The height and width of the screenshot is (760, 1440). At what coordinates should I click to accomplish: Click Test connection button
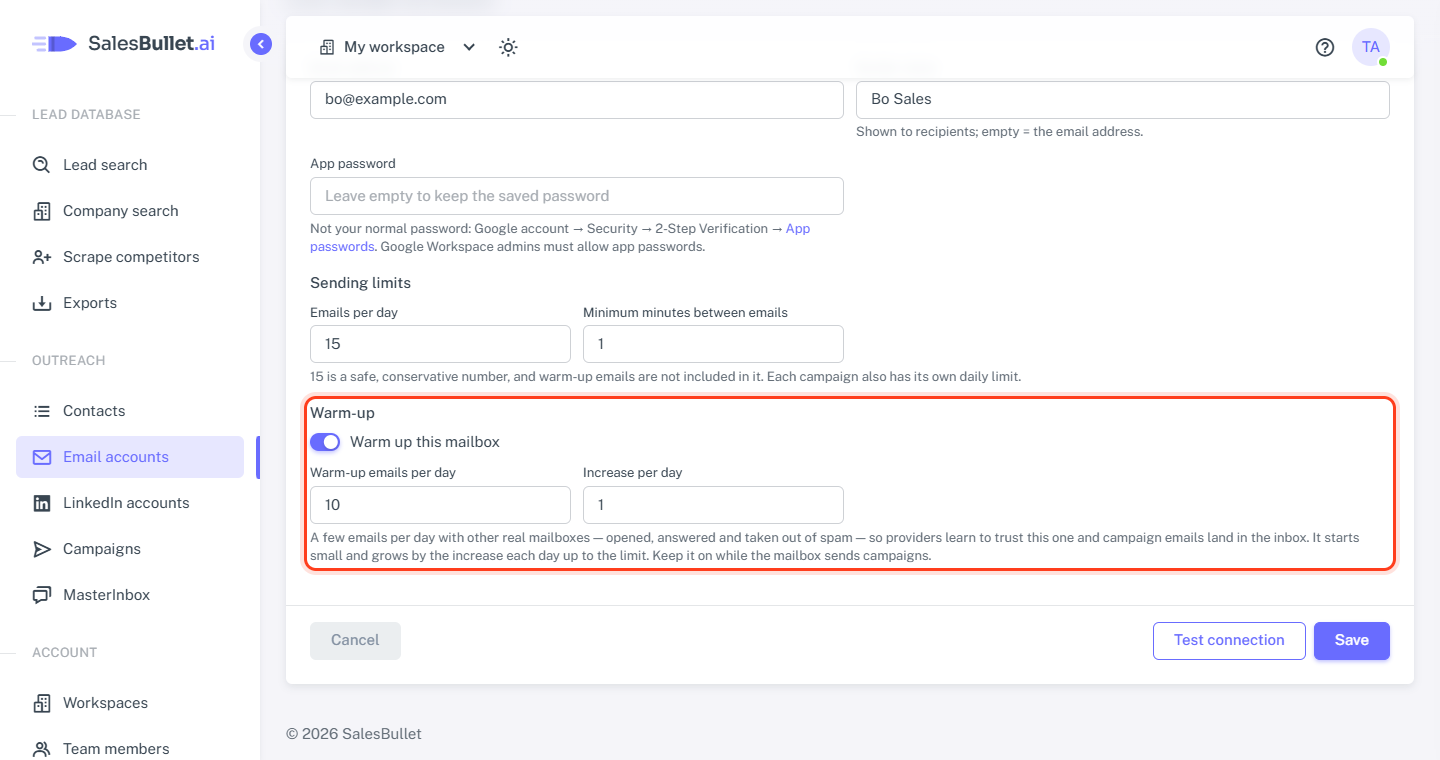coord(1229,641)
